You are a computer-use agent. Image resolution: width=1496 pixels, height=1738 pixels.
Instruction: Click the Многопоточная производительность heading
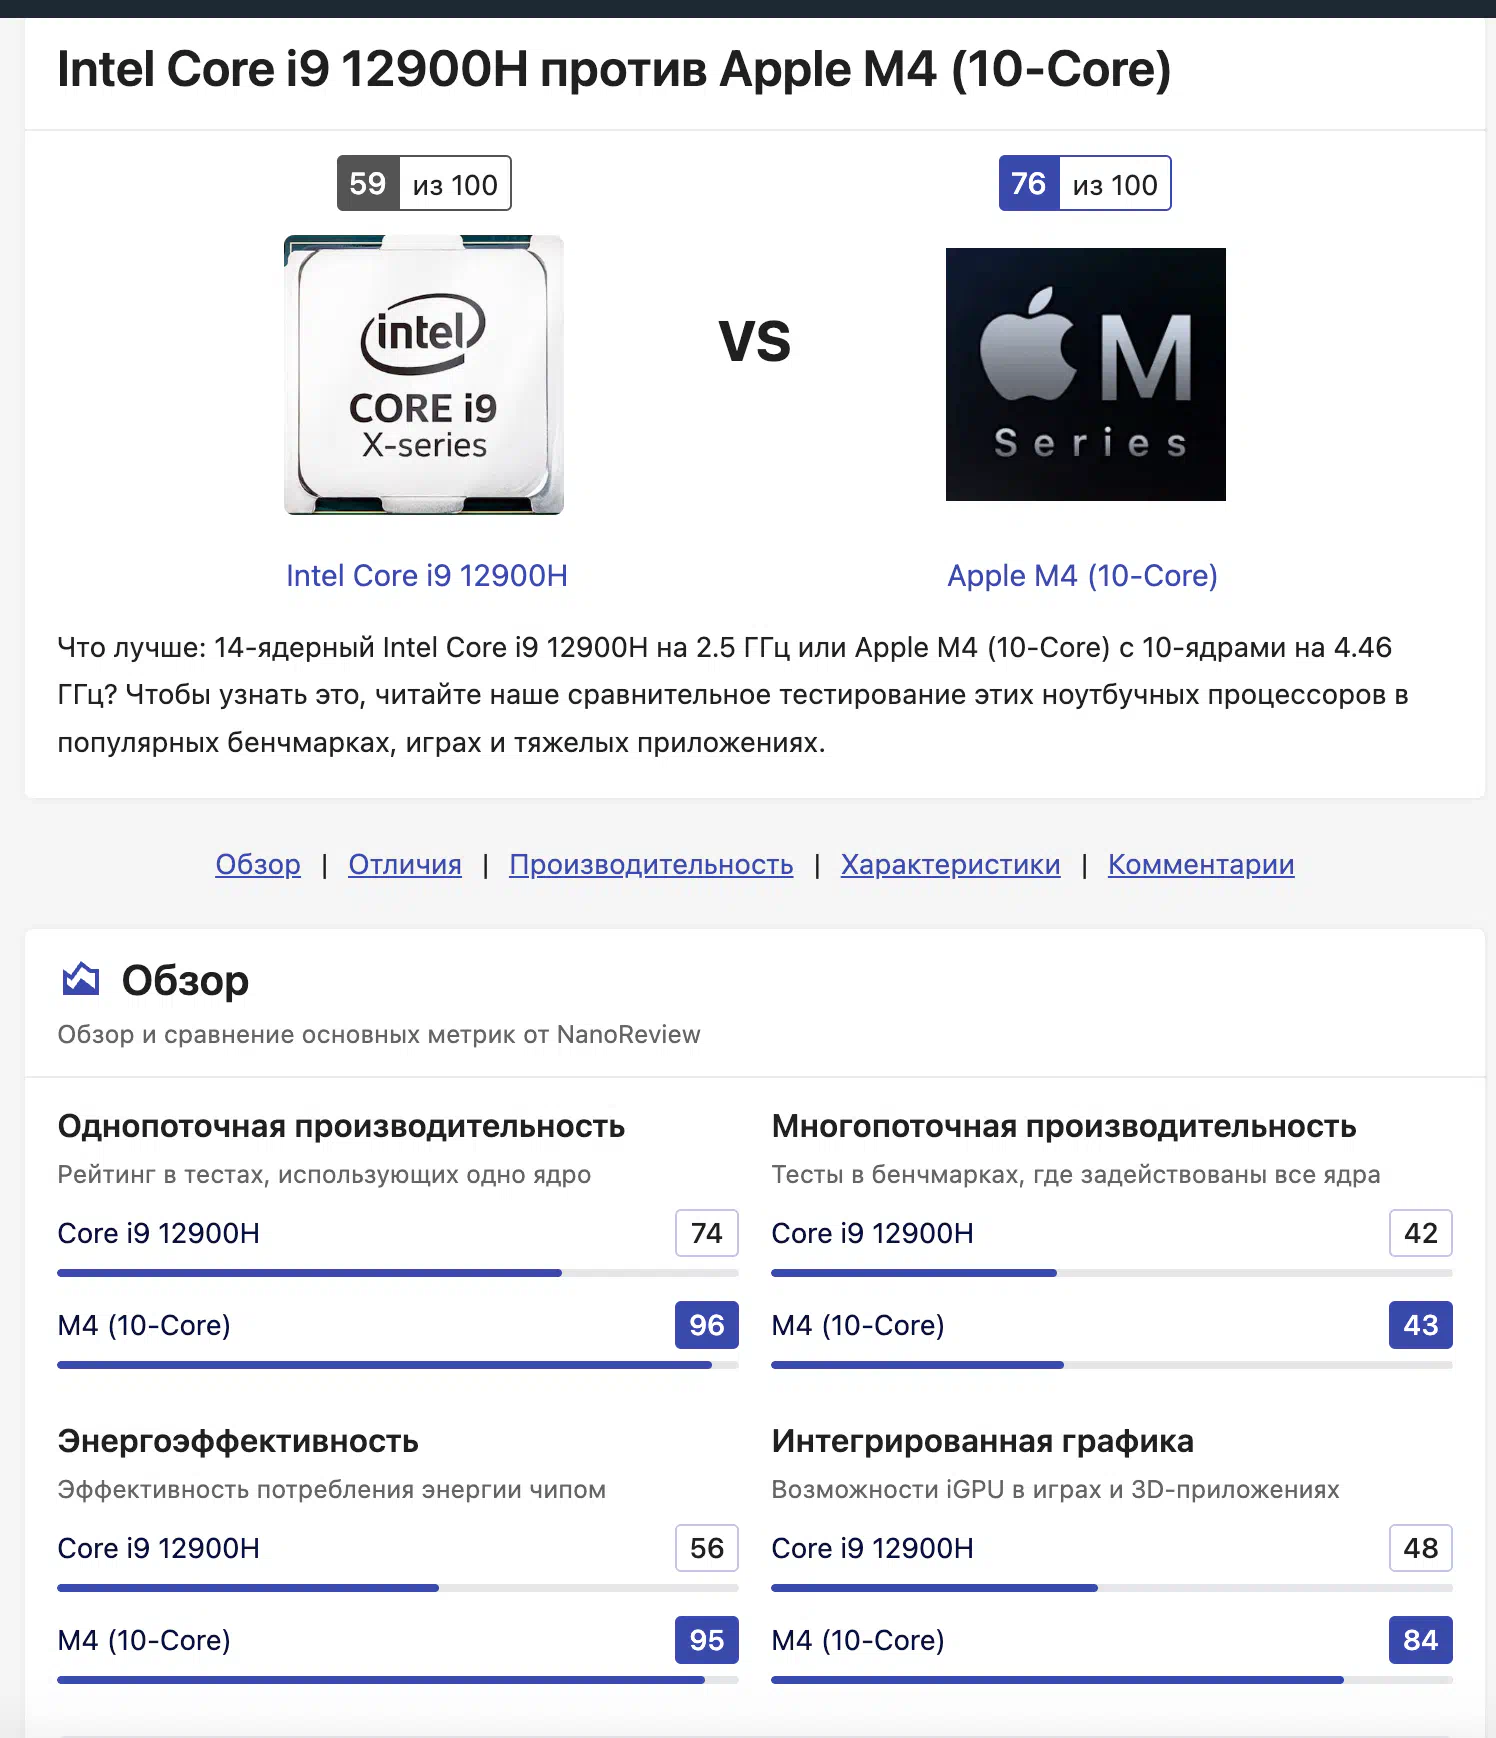pos(1064,1126)
